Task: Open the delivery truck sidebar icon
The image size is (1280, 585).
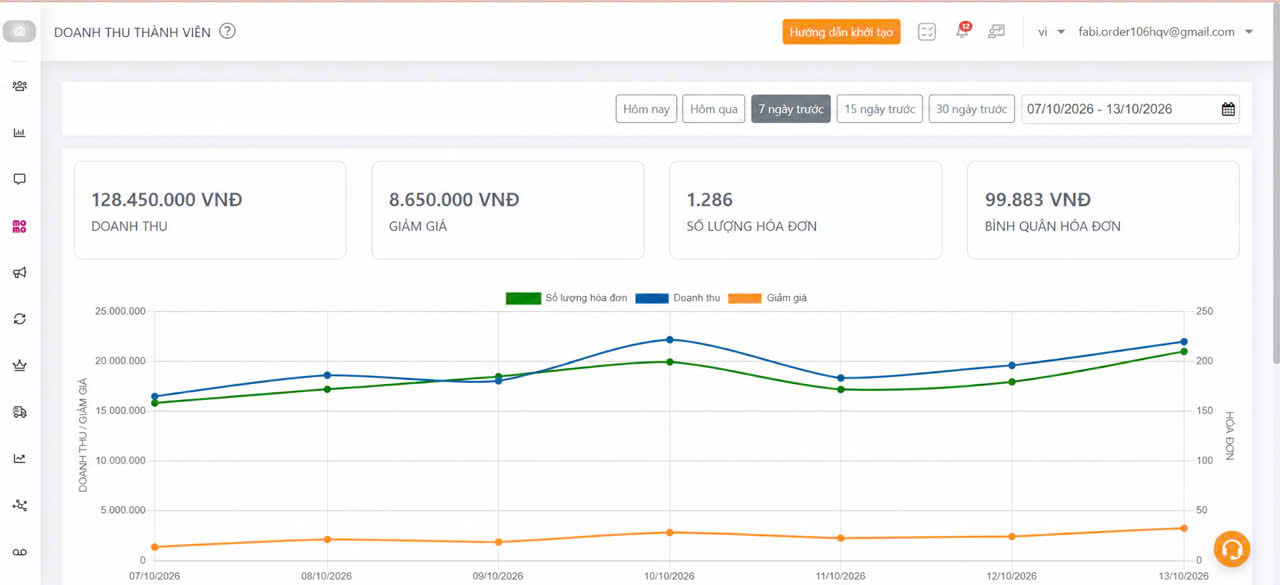Action: (19, 412)
